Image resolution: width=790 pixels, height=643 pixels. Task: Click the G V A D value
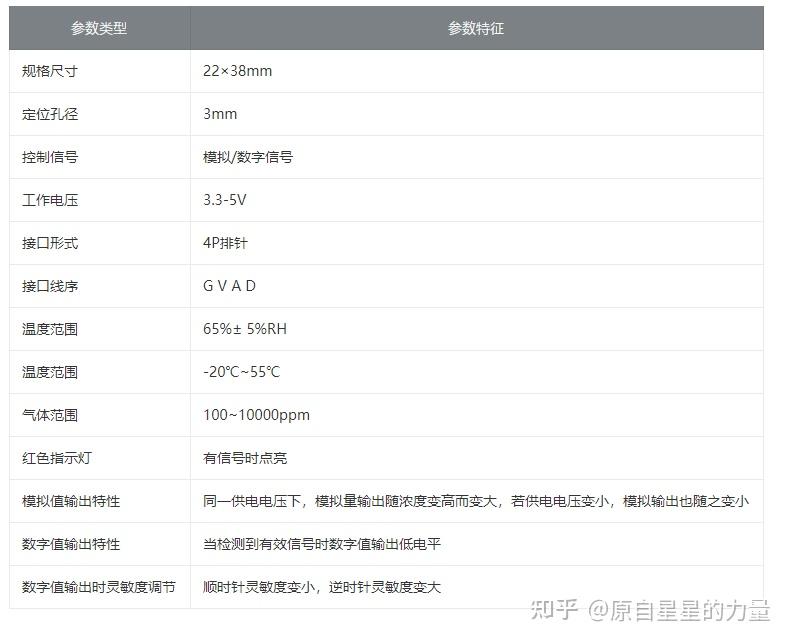pos(229,286)
